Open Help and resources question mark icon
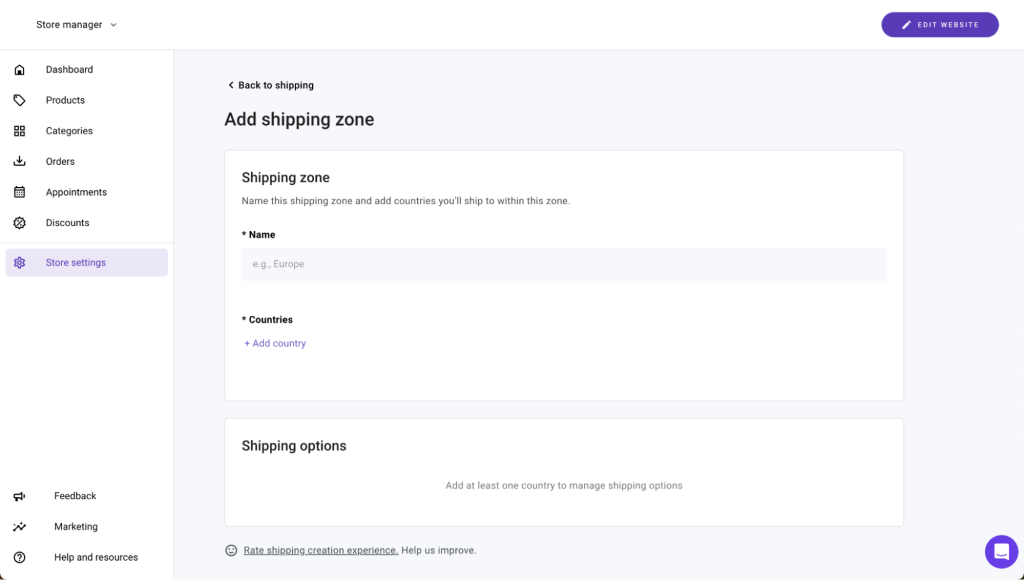 [x=20, y=557]
